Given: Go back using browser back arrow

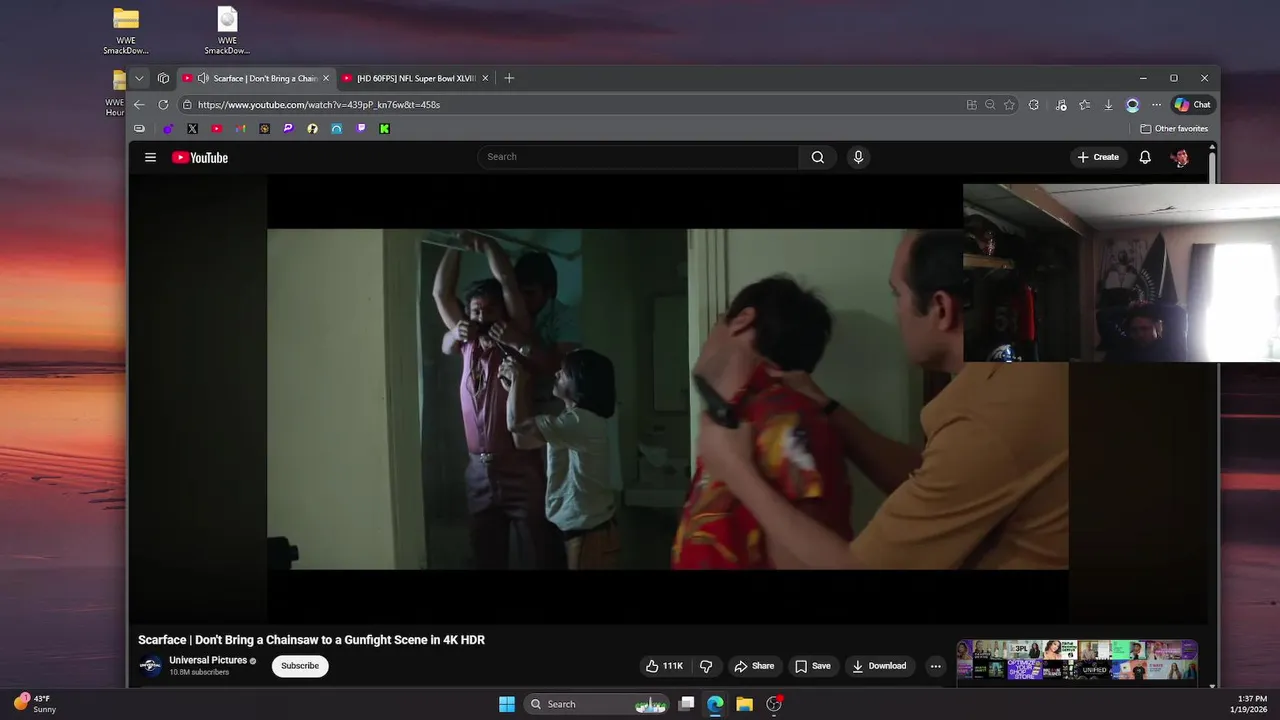Looking at the screenshot, I should (x=139, y=104).
